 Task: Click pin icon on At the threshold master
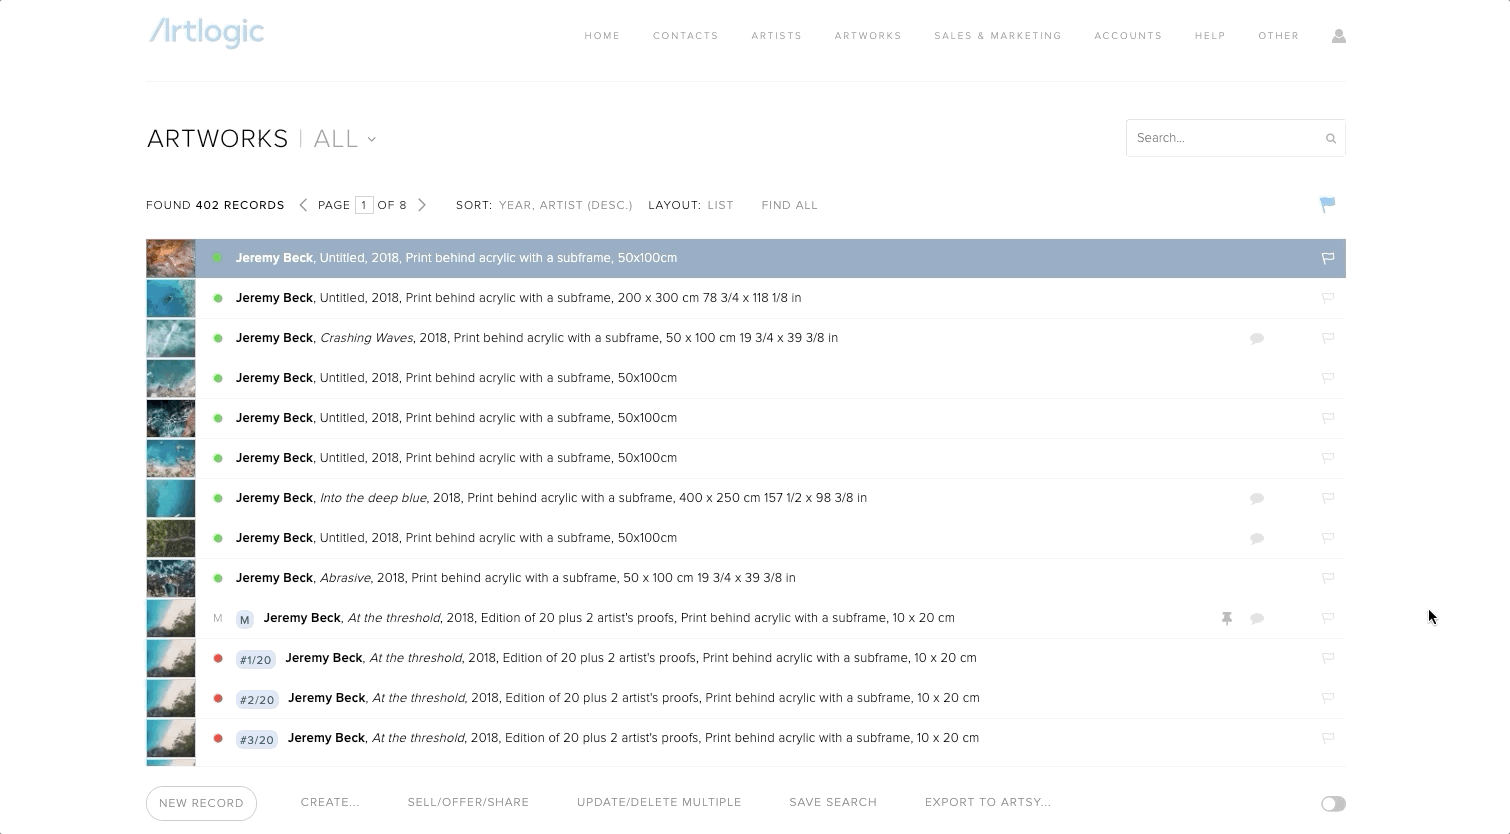pos(1227,618)
